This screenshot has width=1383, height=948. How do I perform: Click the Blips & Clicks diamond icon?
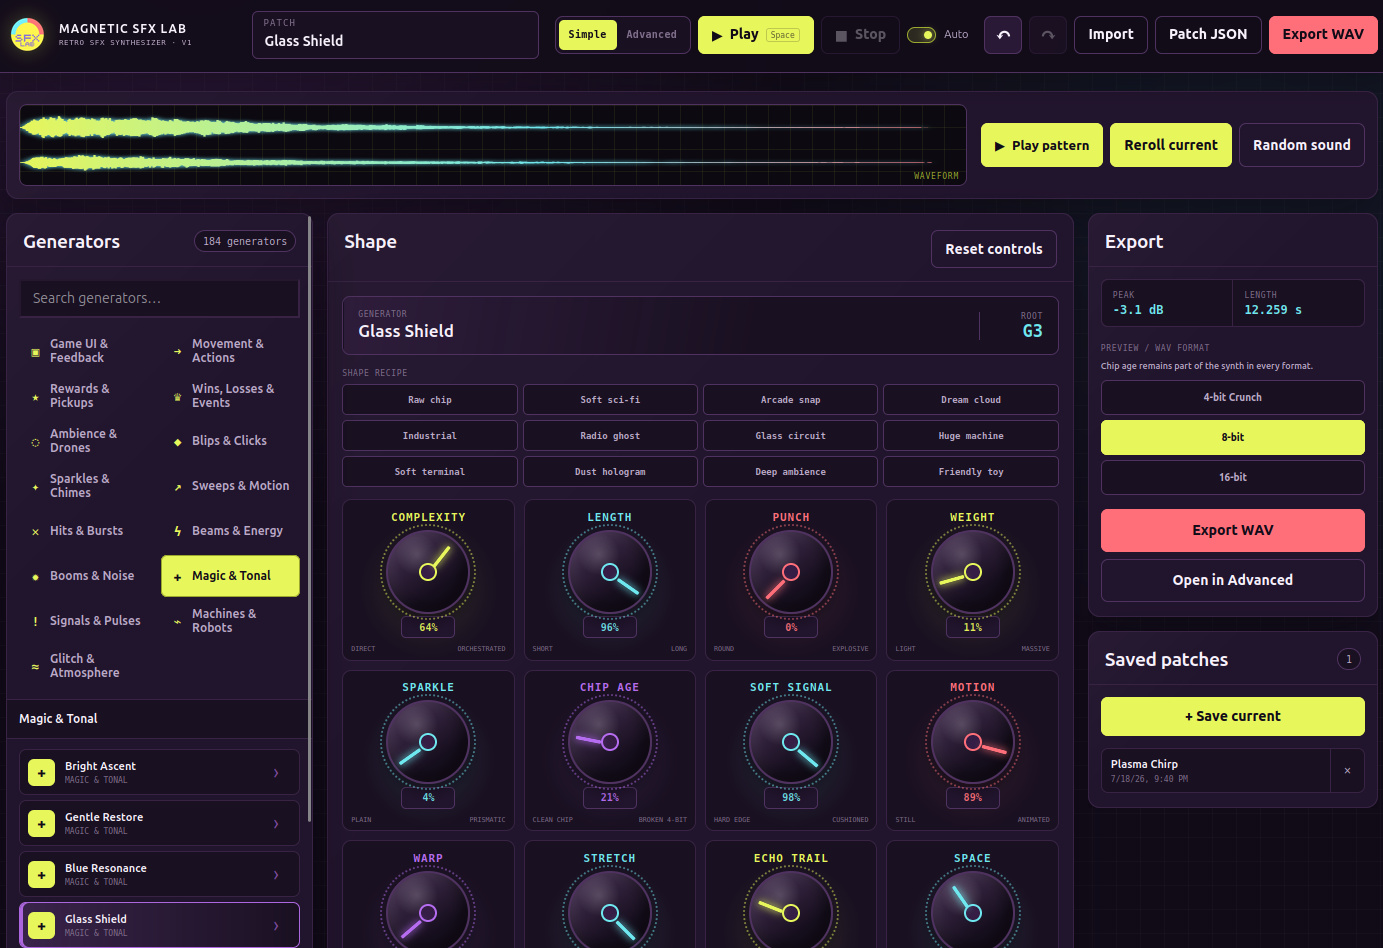(x=177, y=442)
